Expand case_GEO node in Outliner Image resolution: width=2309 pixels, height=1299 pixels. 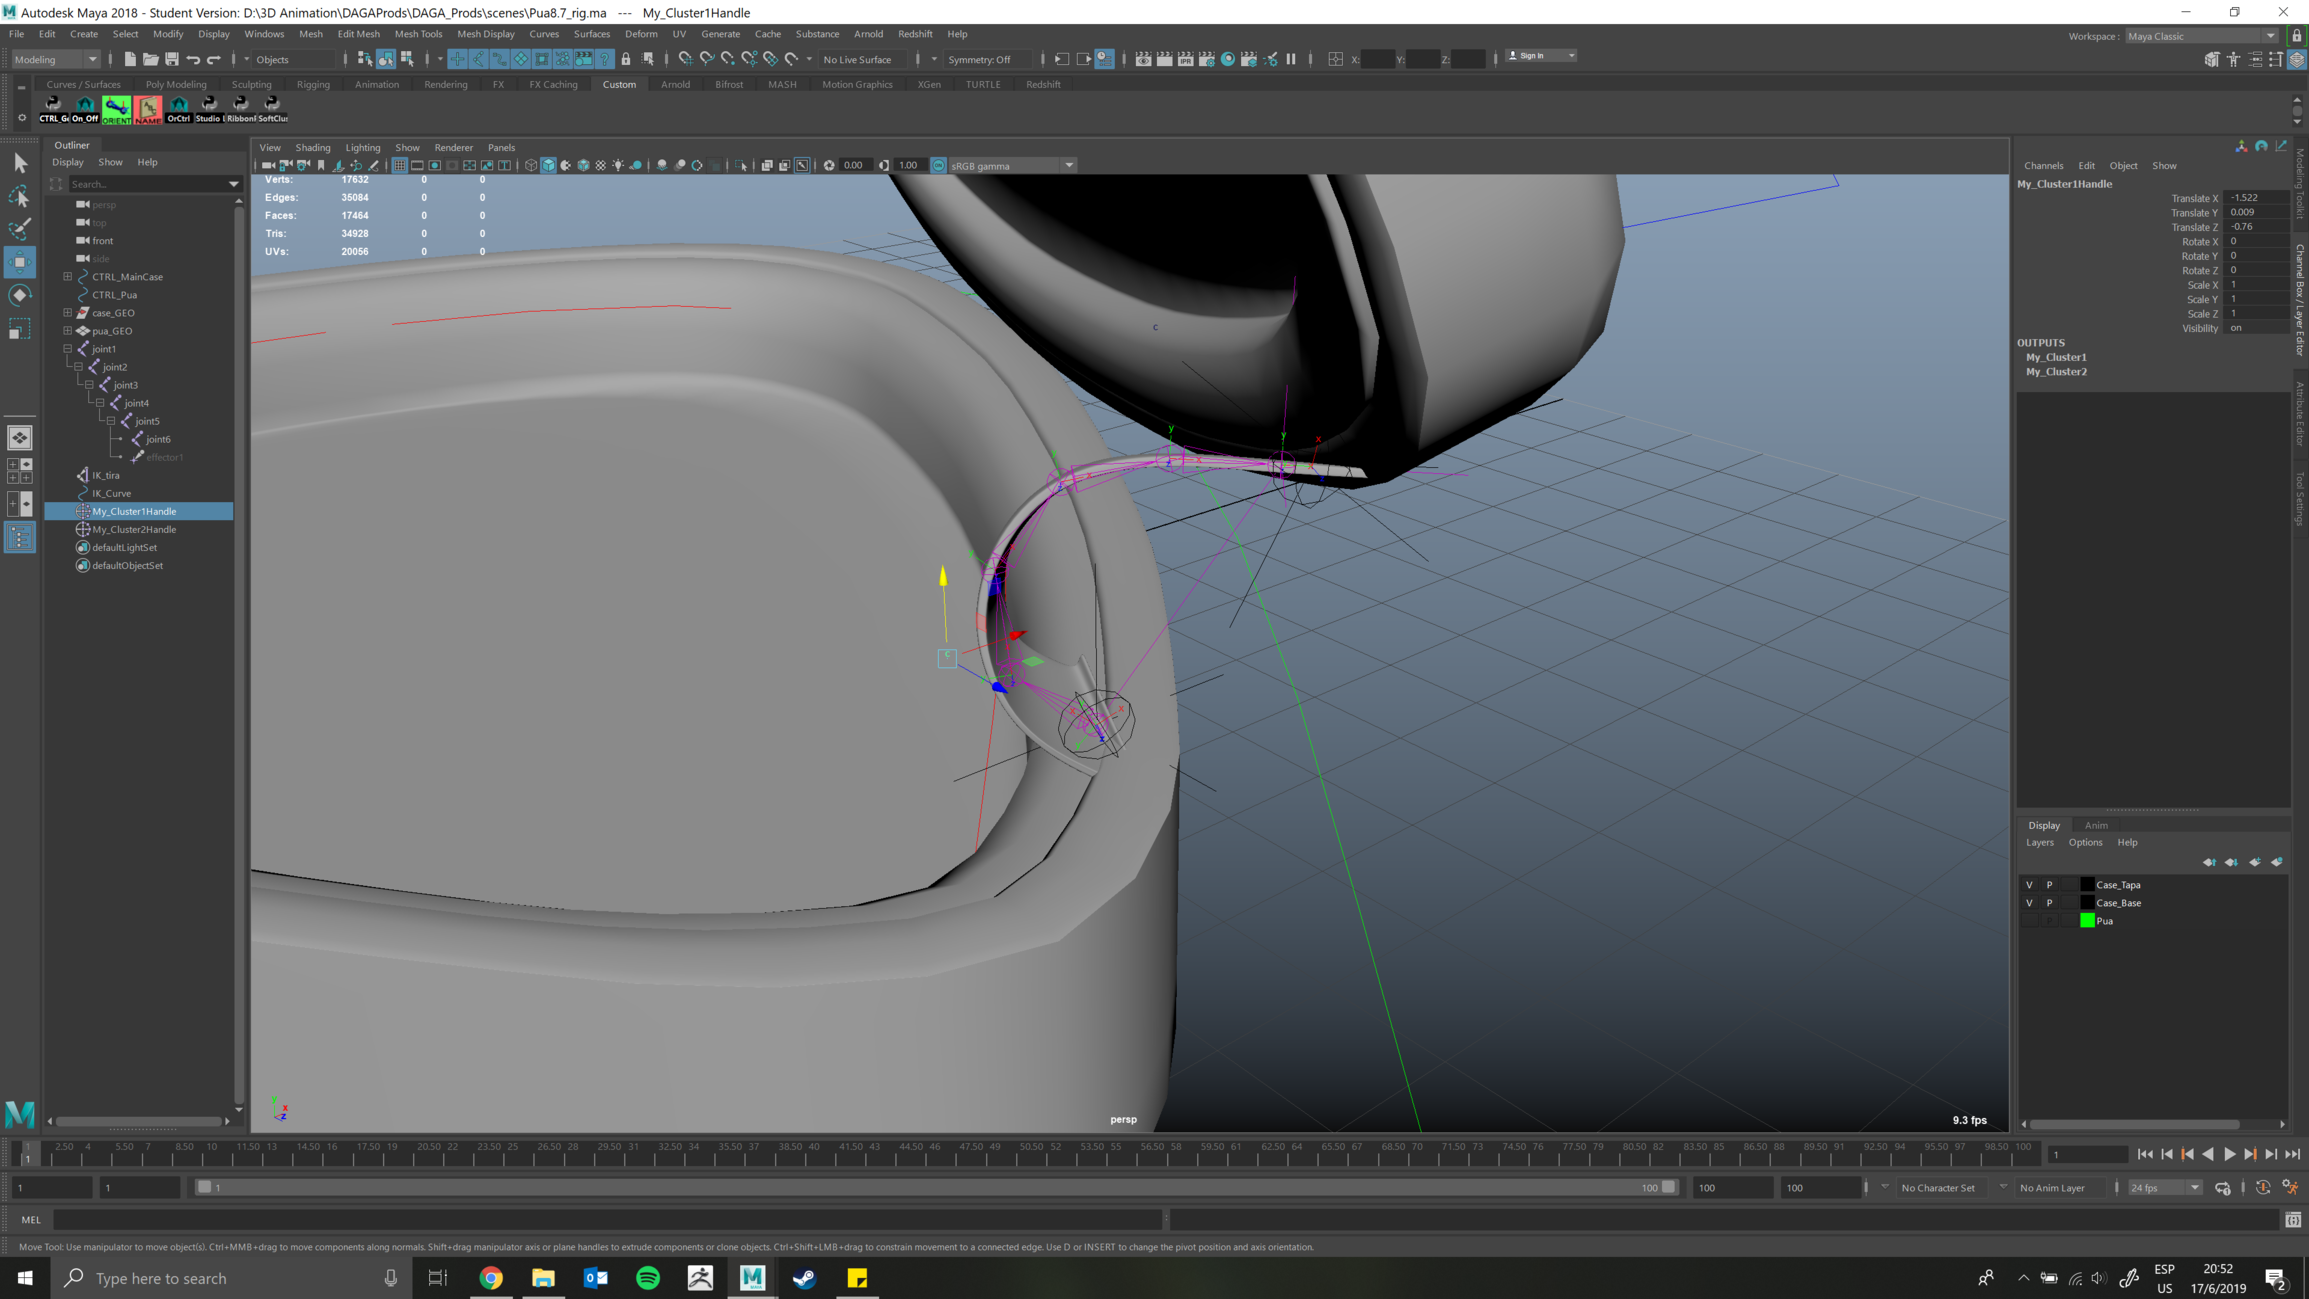[67, 313]
